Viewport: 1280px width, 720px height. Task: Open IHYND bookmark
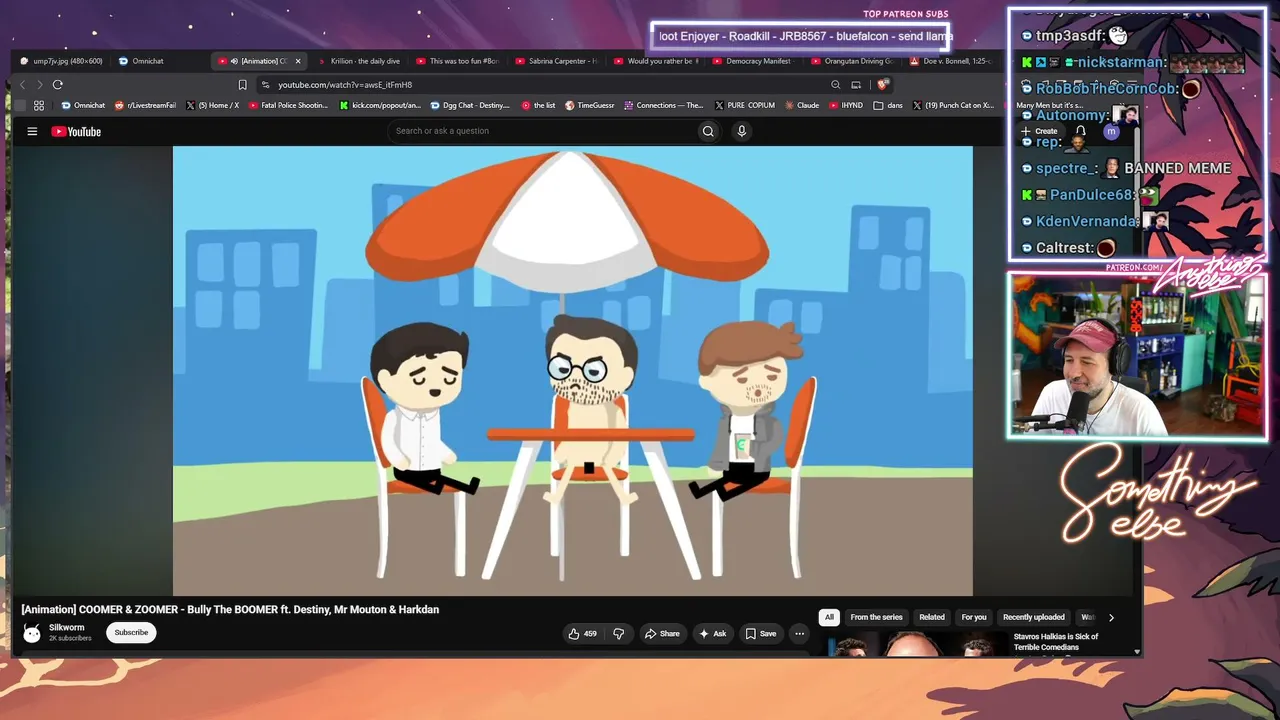pyautogui.click(x=846, y=105)
